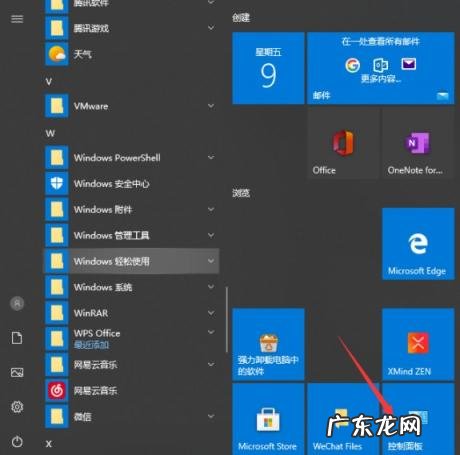Viewport: 460px width, 455px height.
Task: Open the Microsoft Store tile
Action: pyautogui.click(x=268, y=419)
